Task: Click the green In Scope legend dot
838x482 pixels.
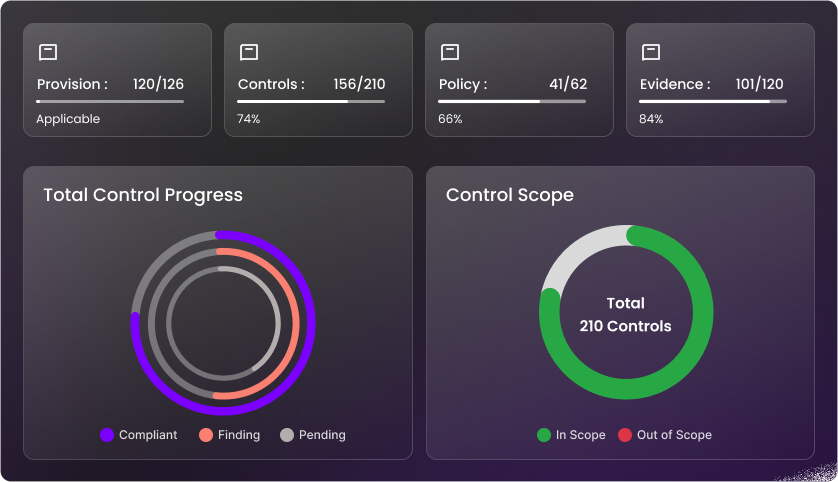Action: [544, 435]
